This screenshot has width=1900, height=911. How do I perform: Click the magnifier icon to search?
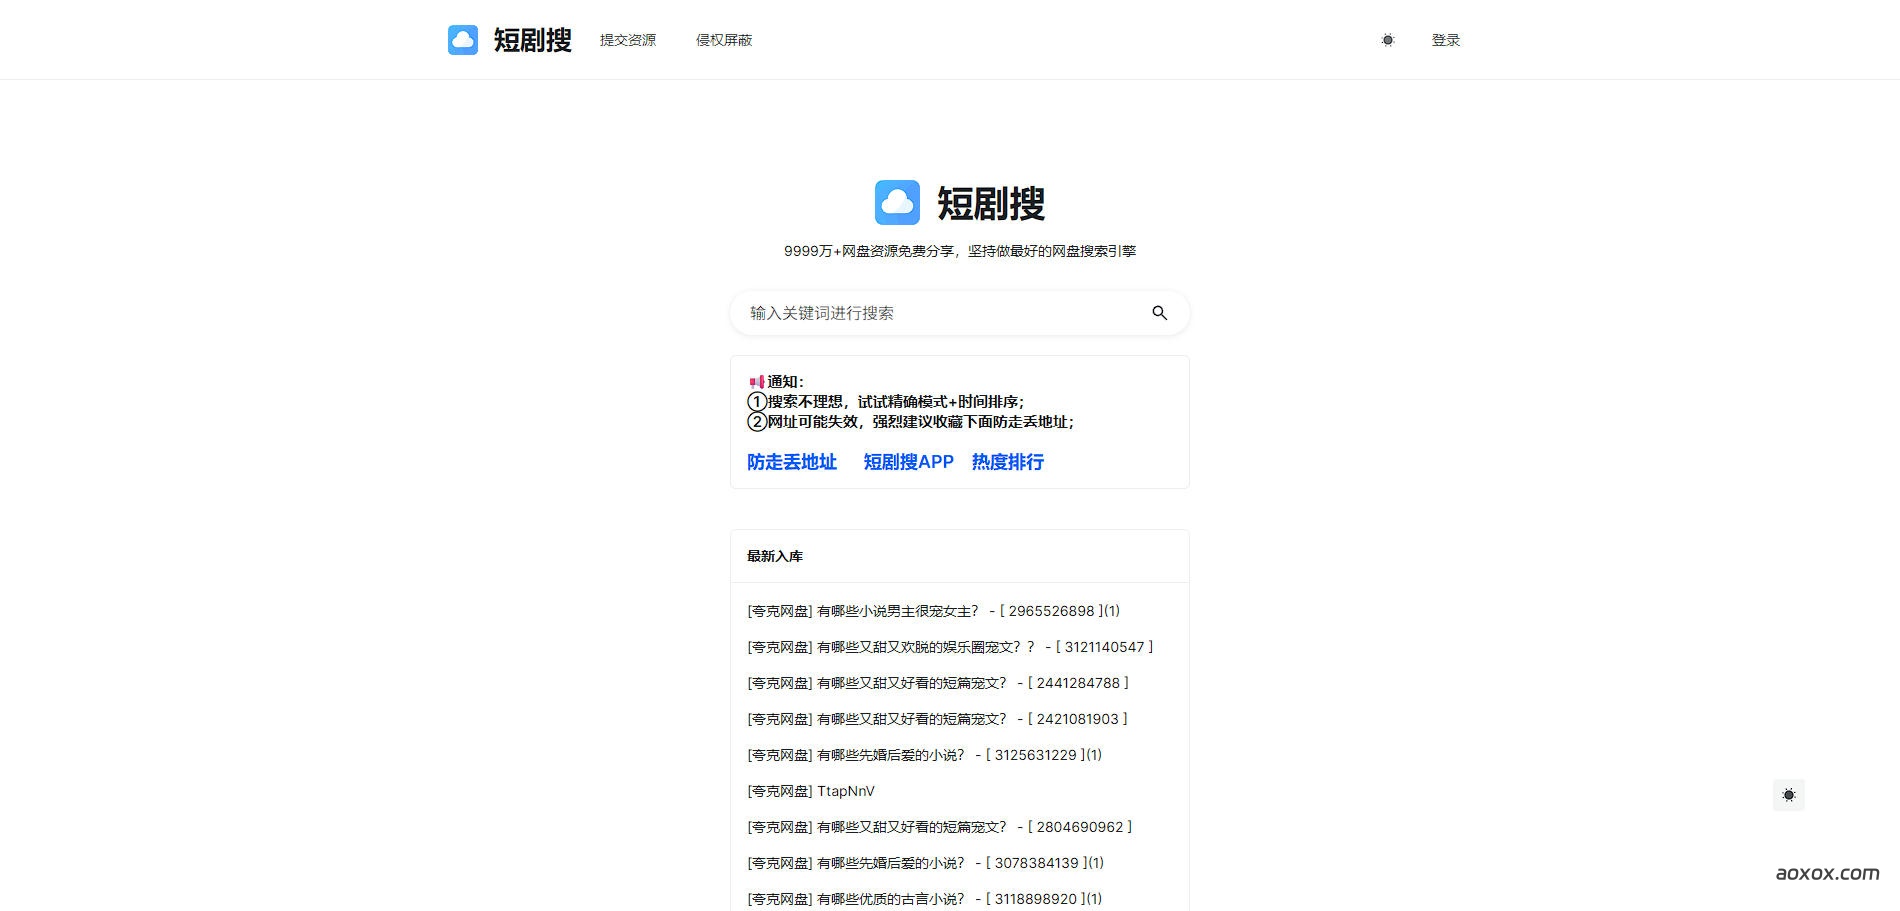click(x=1159, y=312)
